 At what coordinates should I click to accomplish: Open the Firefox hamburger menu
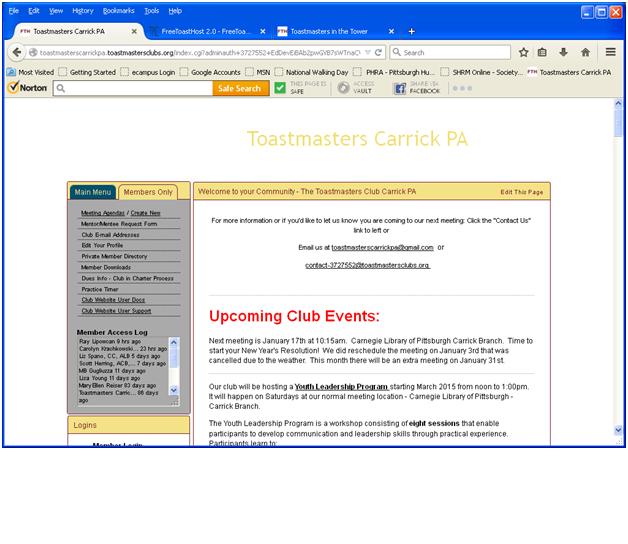tap(610, 52)
